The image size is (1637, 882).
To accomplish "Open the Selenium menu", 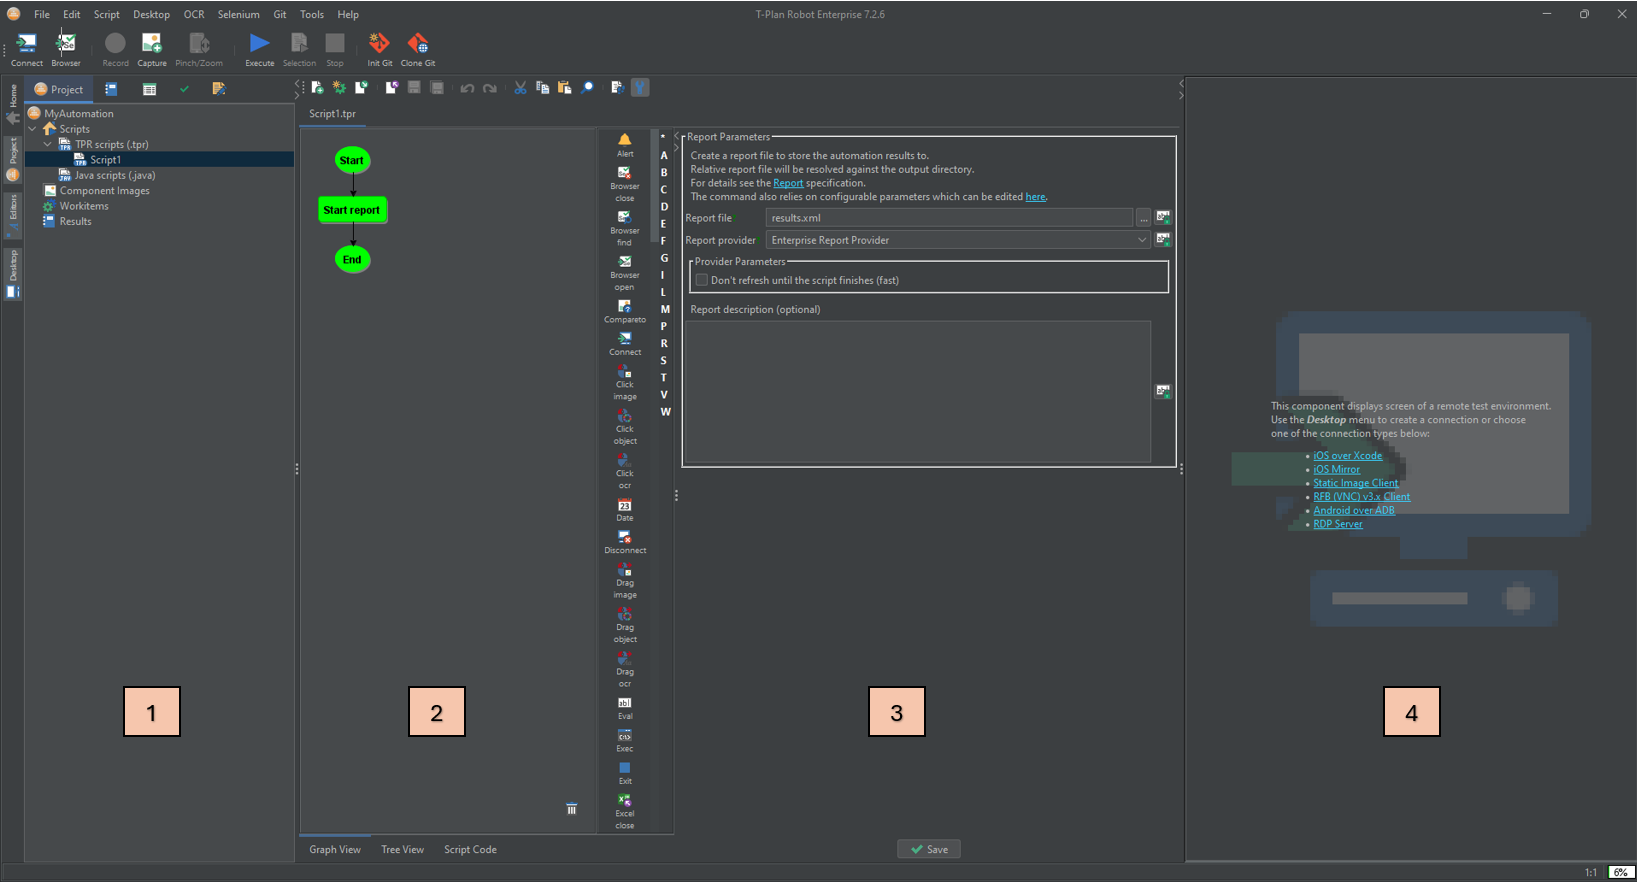I will click(238, 15).
